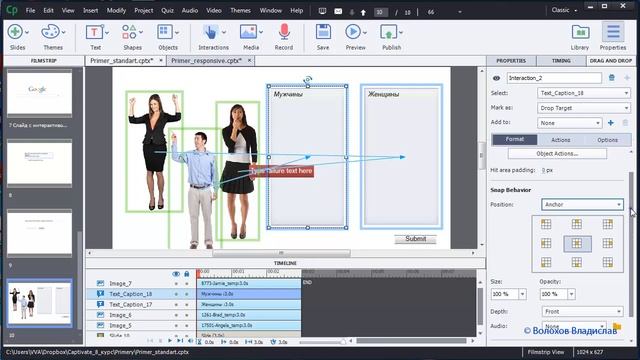This screenshot has height=360, width=640.
Task: Click the Submit button on the slide
Action: point(416,239)
